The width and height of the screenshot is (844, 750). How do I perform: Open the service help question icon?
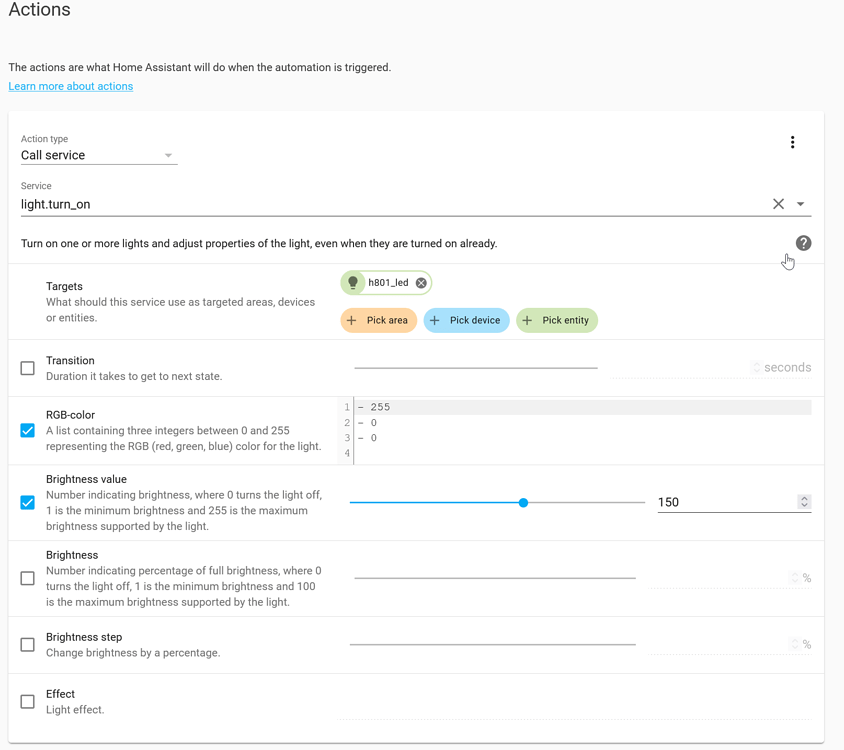(x=803, y=243)
